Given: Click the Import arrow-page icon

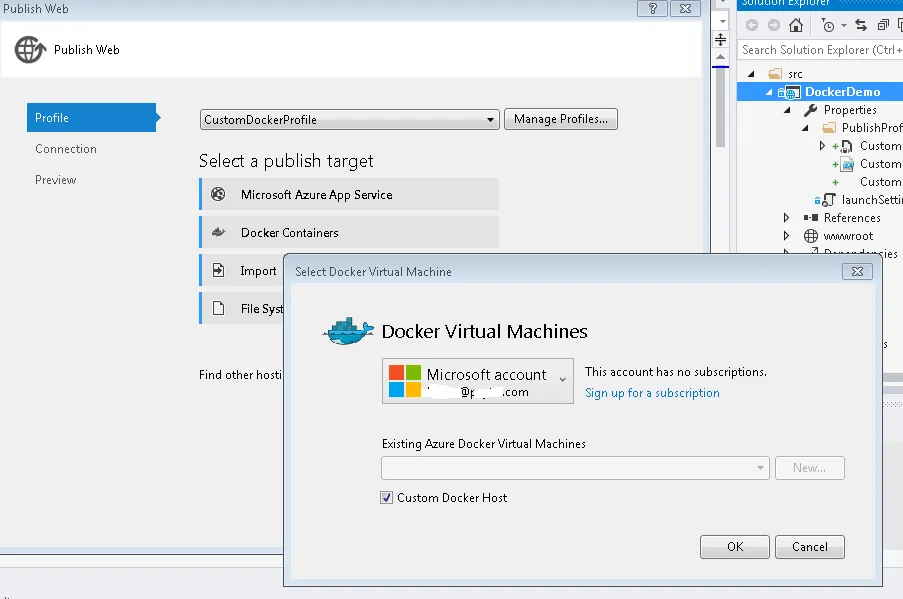Looking at the screenshot, I should [x=218, y=270].
